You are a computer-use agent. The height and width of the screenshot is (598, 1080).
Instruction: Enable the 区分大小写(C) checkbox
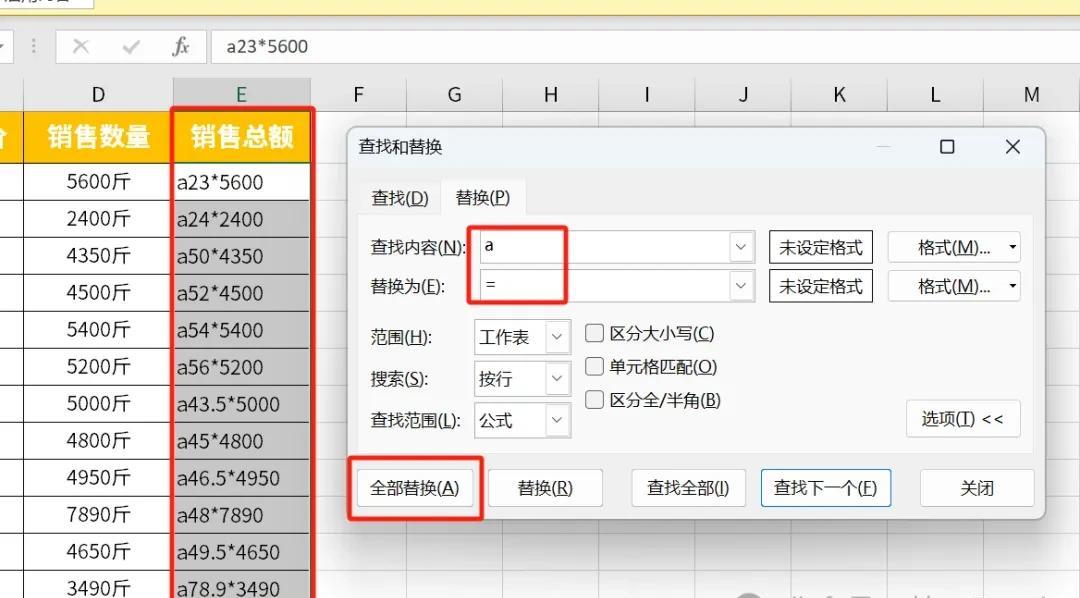click(x=594, y=333)
